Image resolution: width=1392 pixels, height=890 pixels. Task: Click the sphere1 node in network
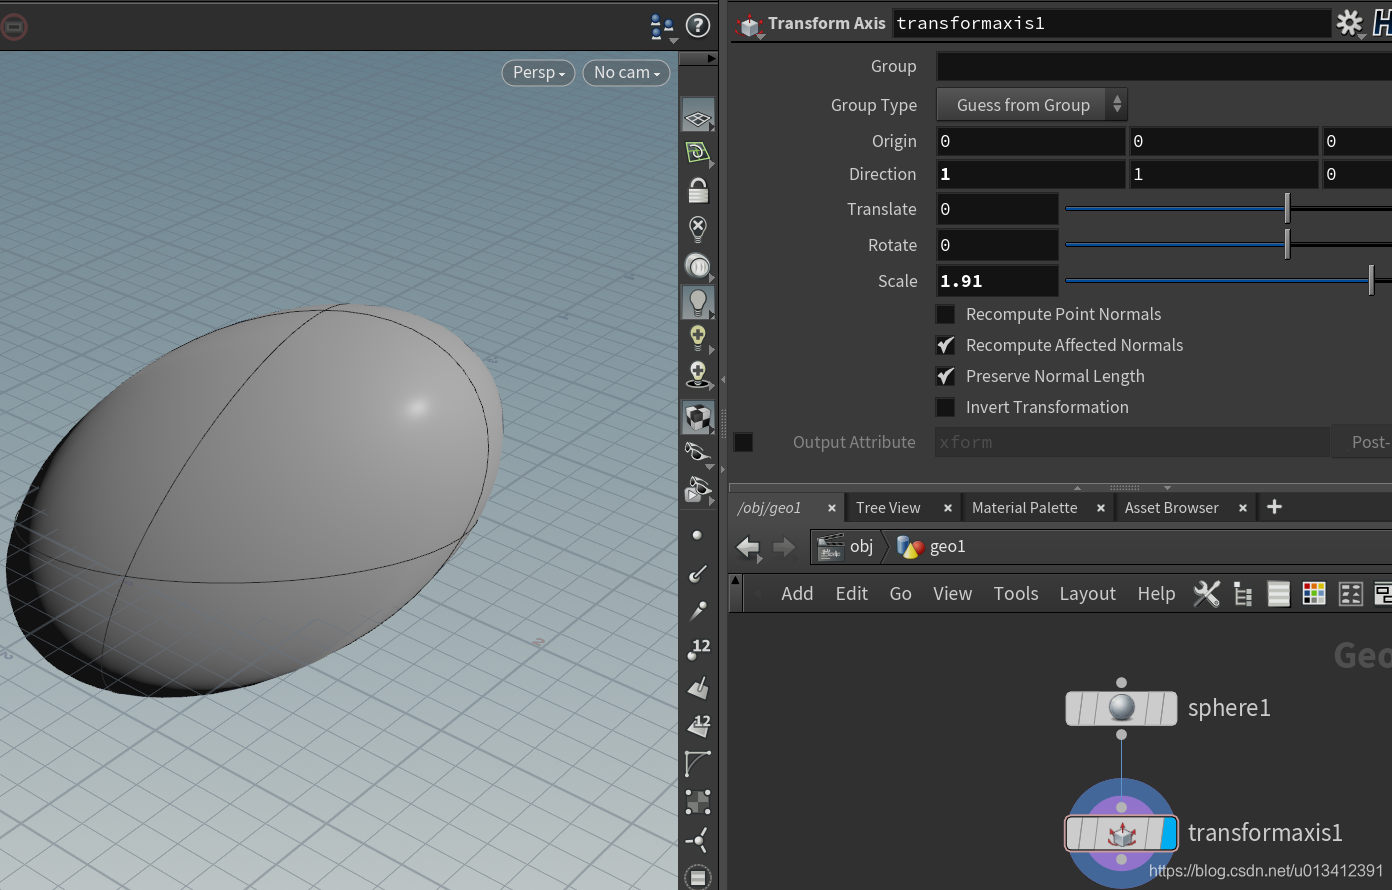pyautogui.click(x=1121, y=708)
